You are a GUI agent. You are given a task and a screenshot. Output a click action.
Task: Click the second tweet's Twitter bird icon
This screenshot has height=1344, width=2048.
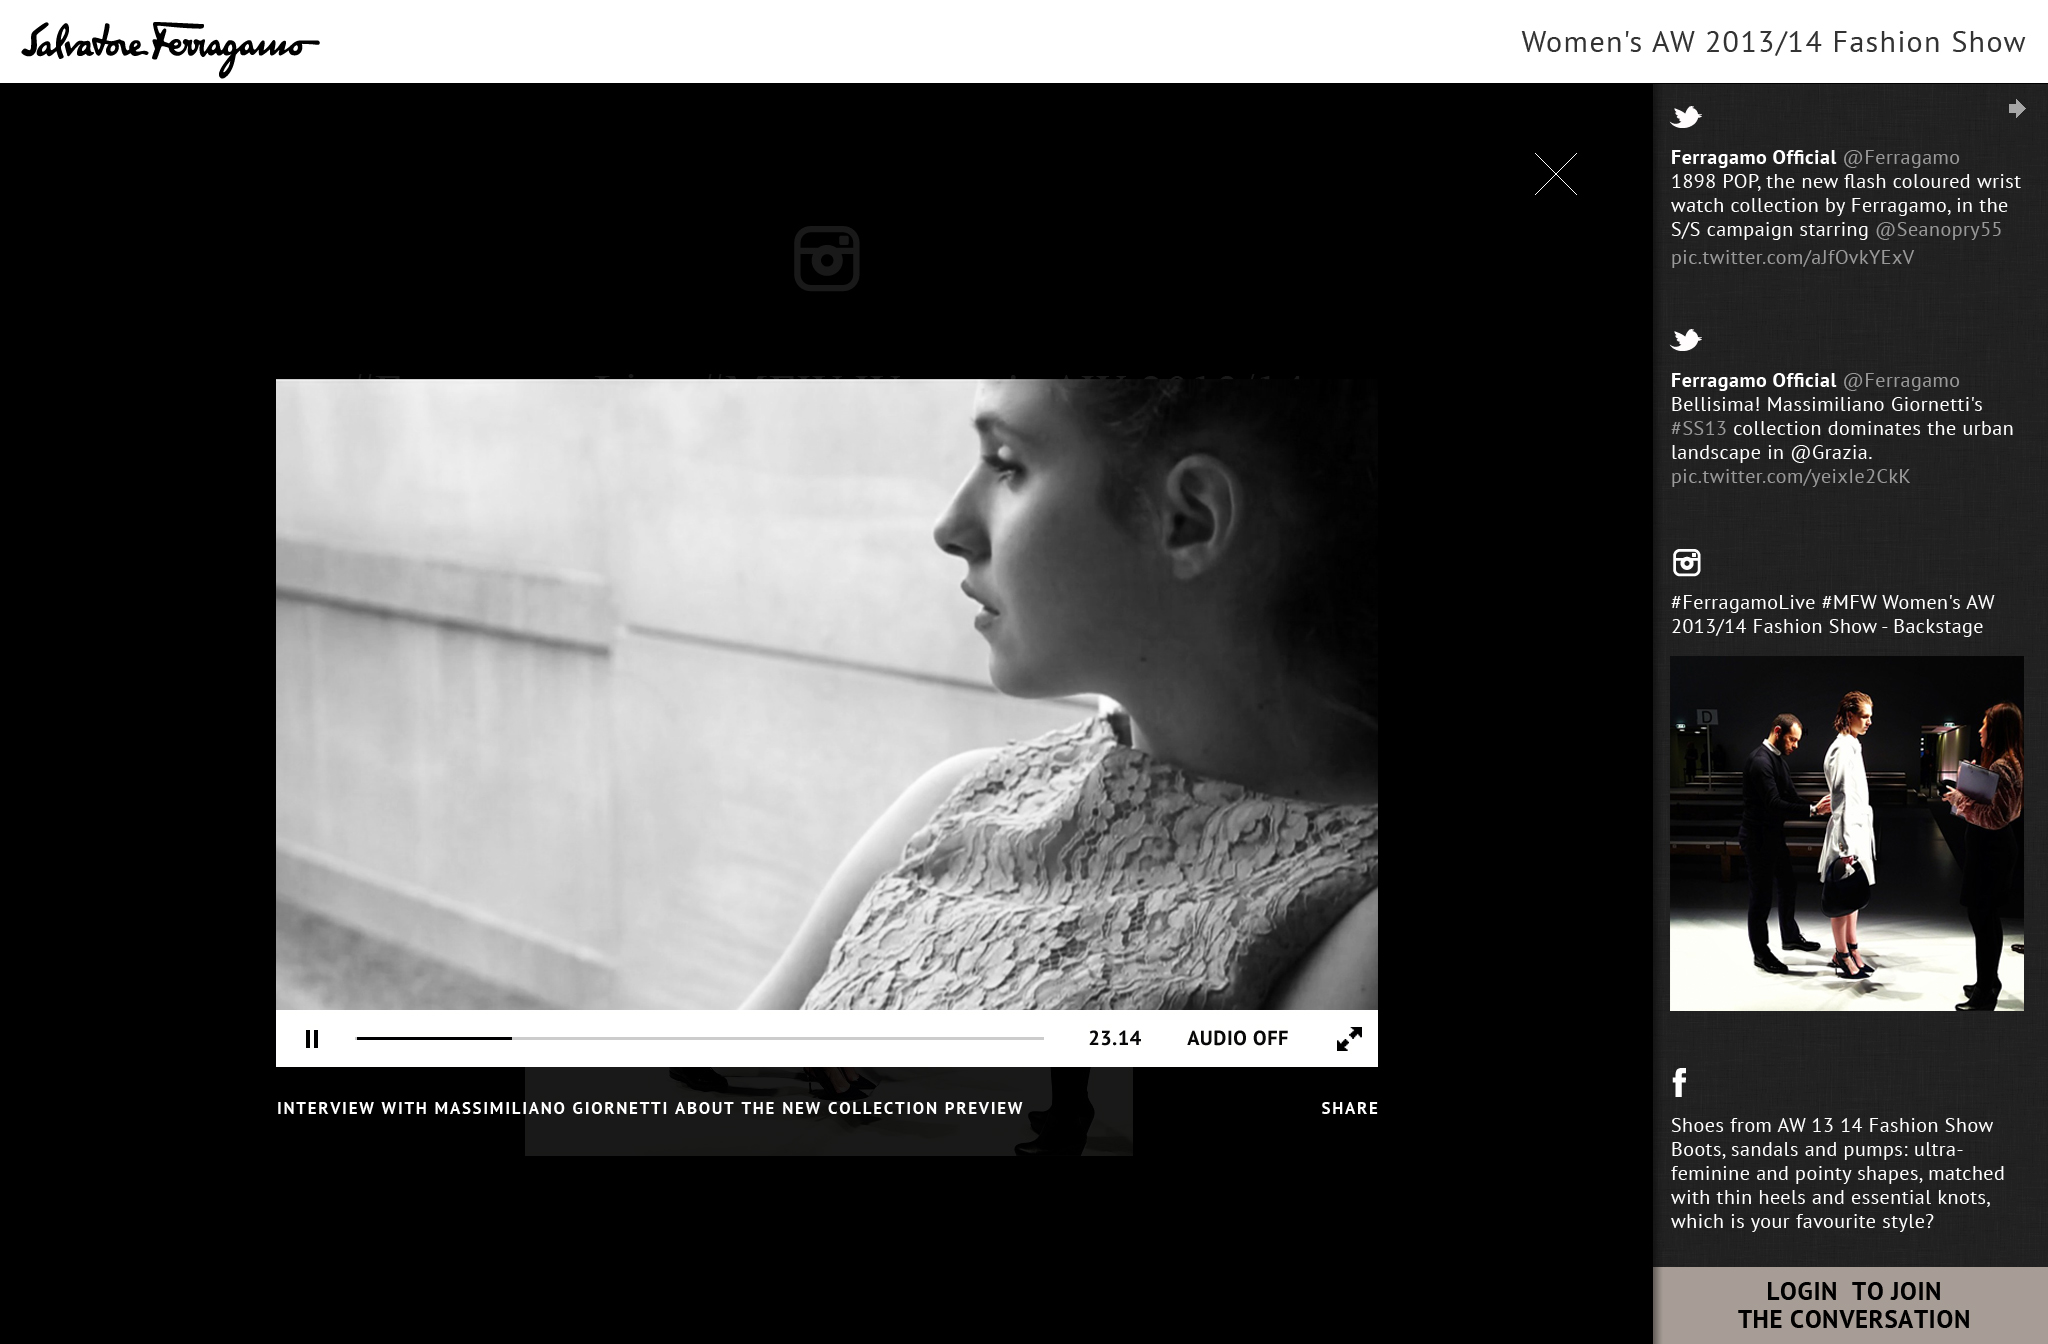click(x=1686, y=340)
